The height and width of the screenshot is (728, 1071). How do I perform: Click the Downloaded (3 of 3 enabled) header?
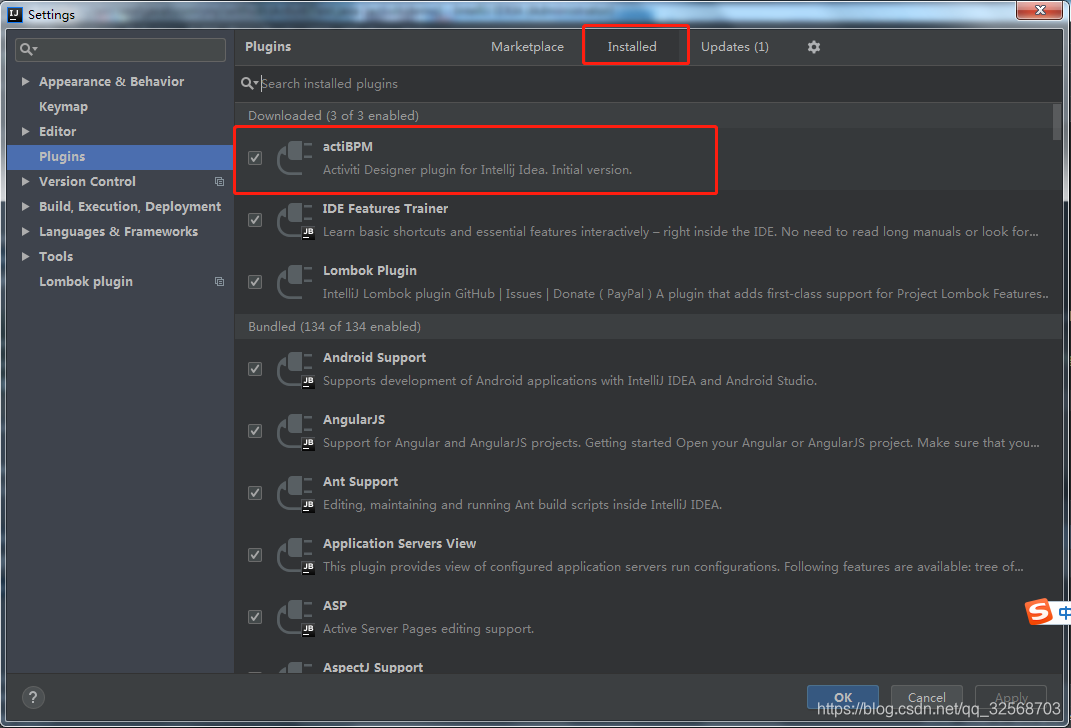[333, 115]
